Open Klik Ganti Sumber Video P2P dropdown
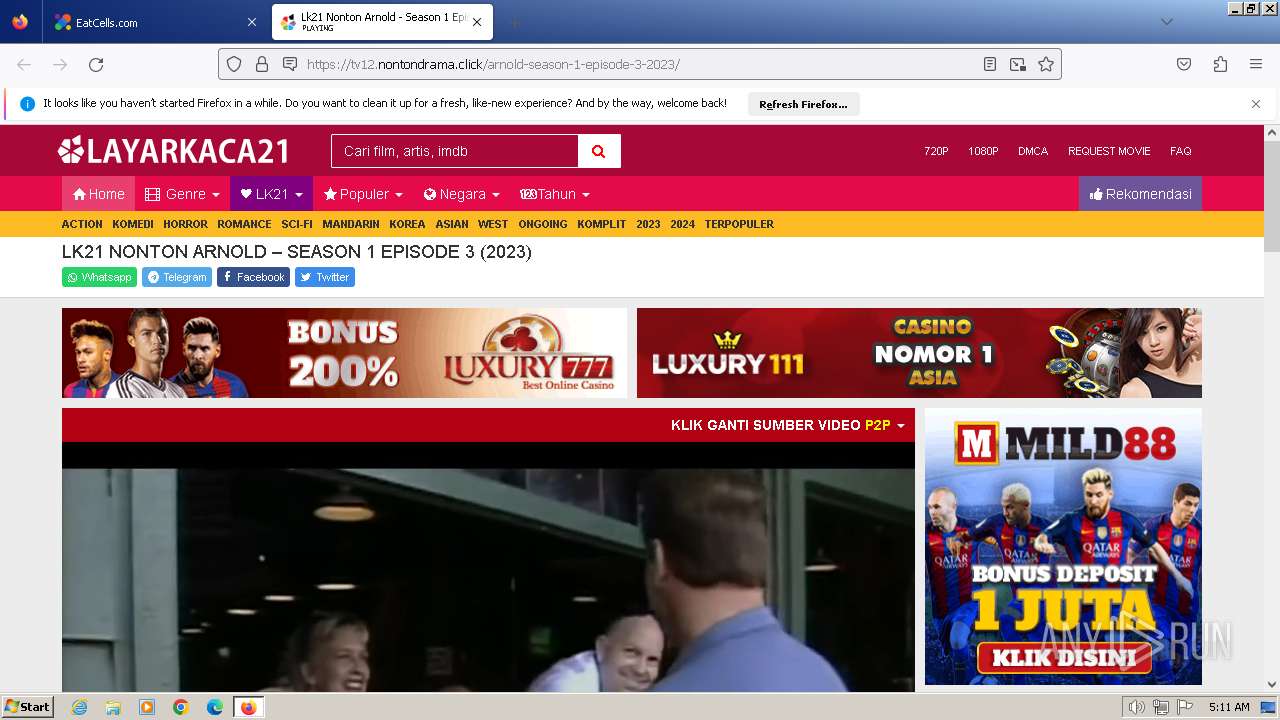 coord(788,425)
